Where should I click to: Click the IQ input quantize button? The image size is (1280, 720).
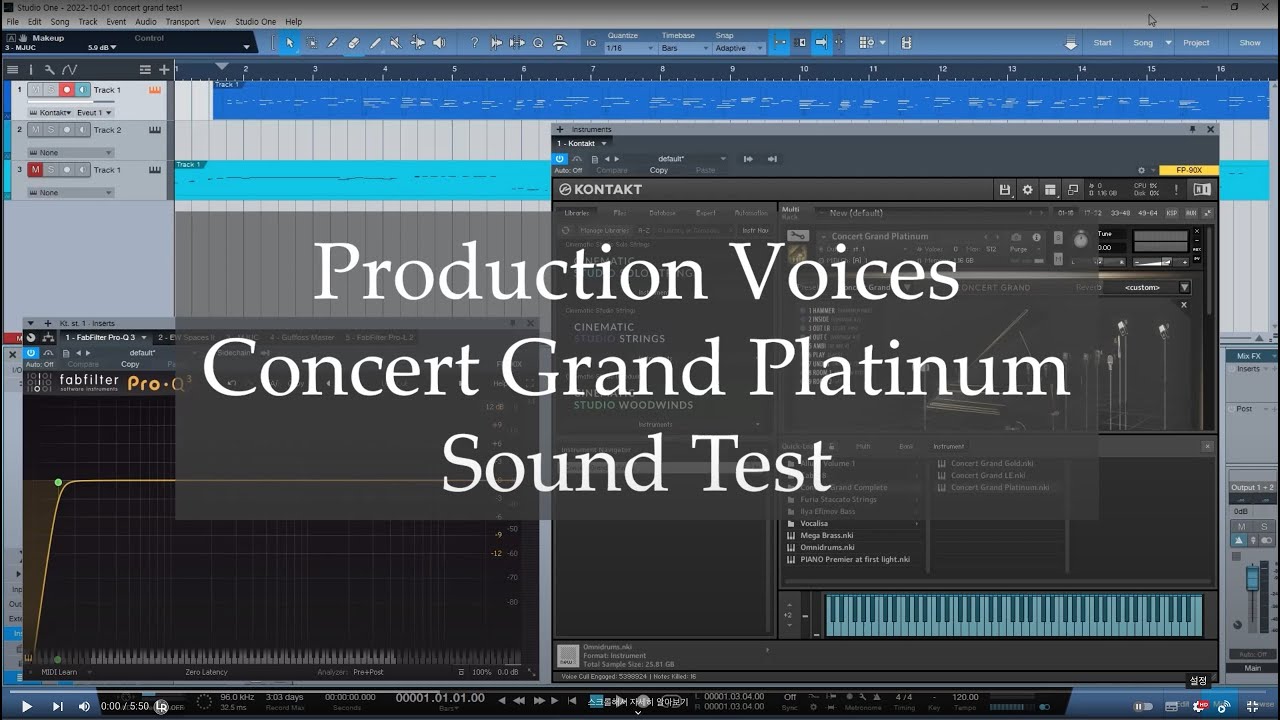(x=591, y=43)
